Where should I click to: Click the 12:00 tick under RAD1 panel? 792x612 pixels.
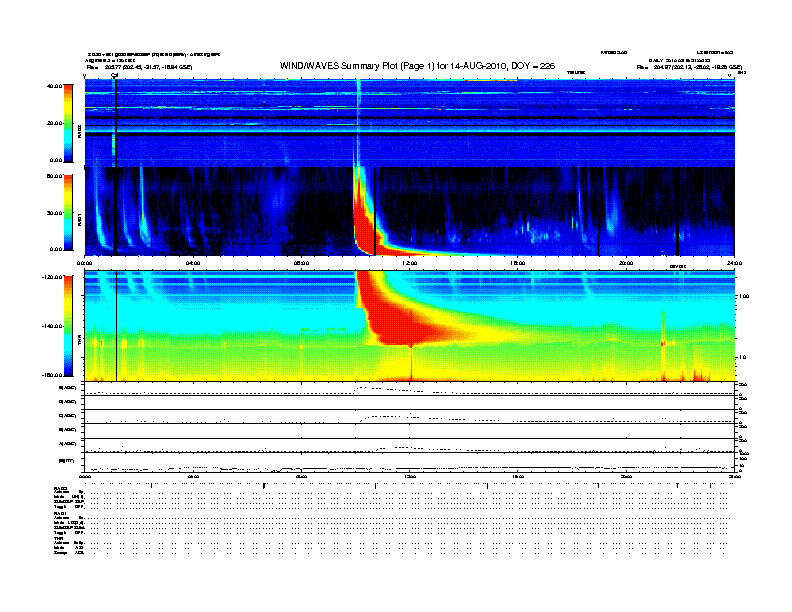410,263
